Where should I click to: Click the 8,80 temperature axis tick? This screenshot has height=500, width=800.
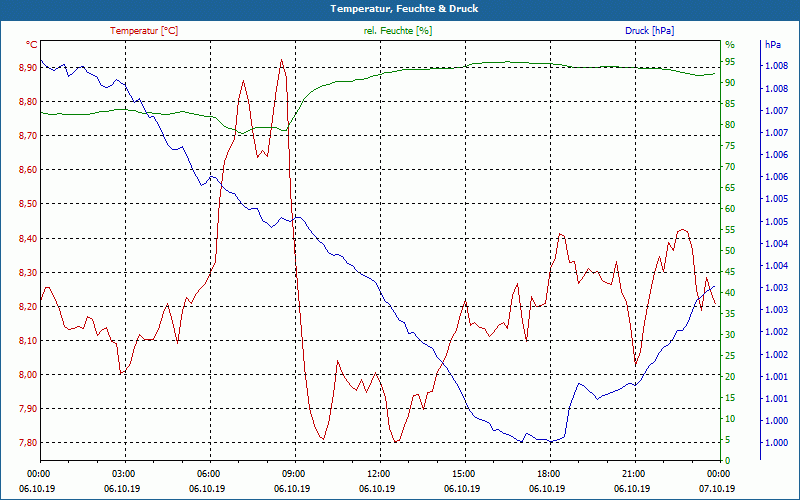pyautogui.click(x=28, y=102)
